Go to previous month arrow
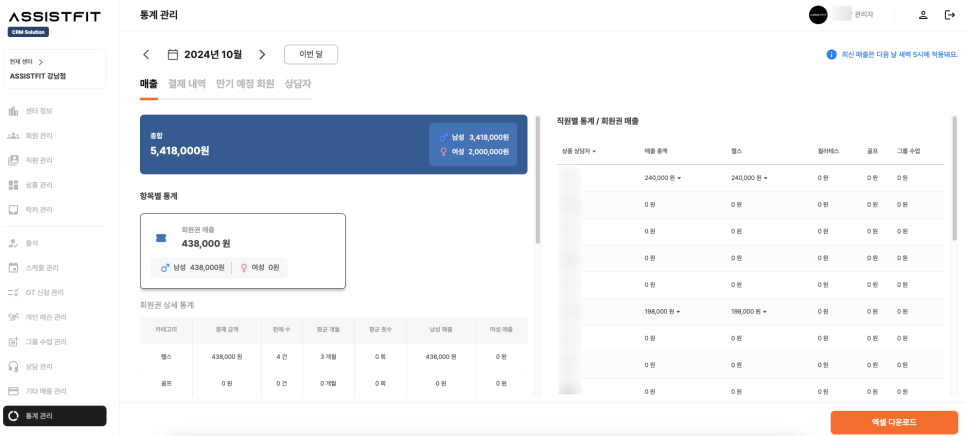Viewport: 966px width, 436px height. coord(146,55)
